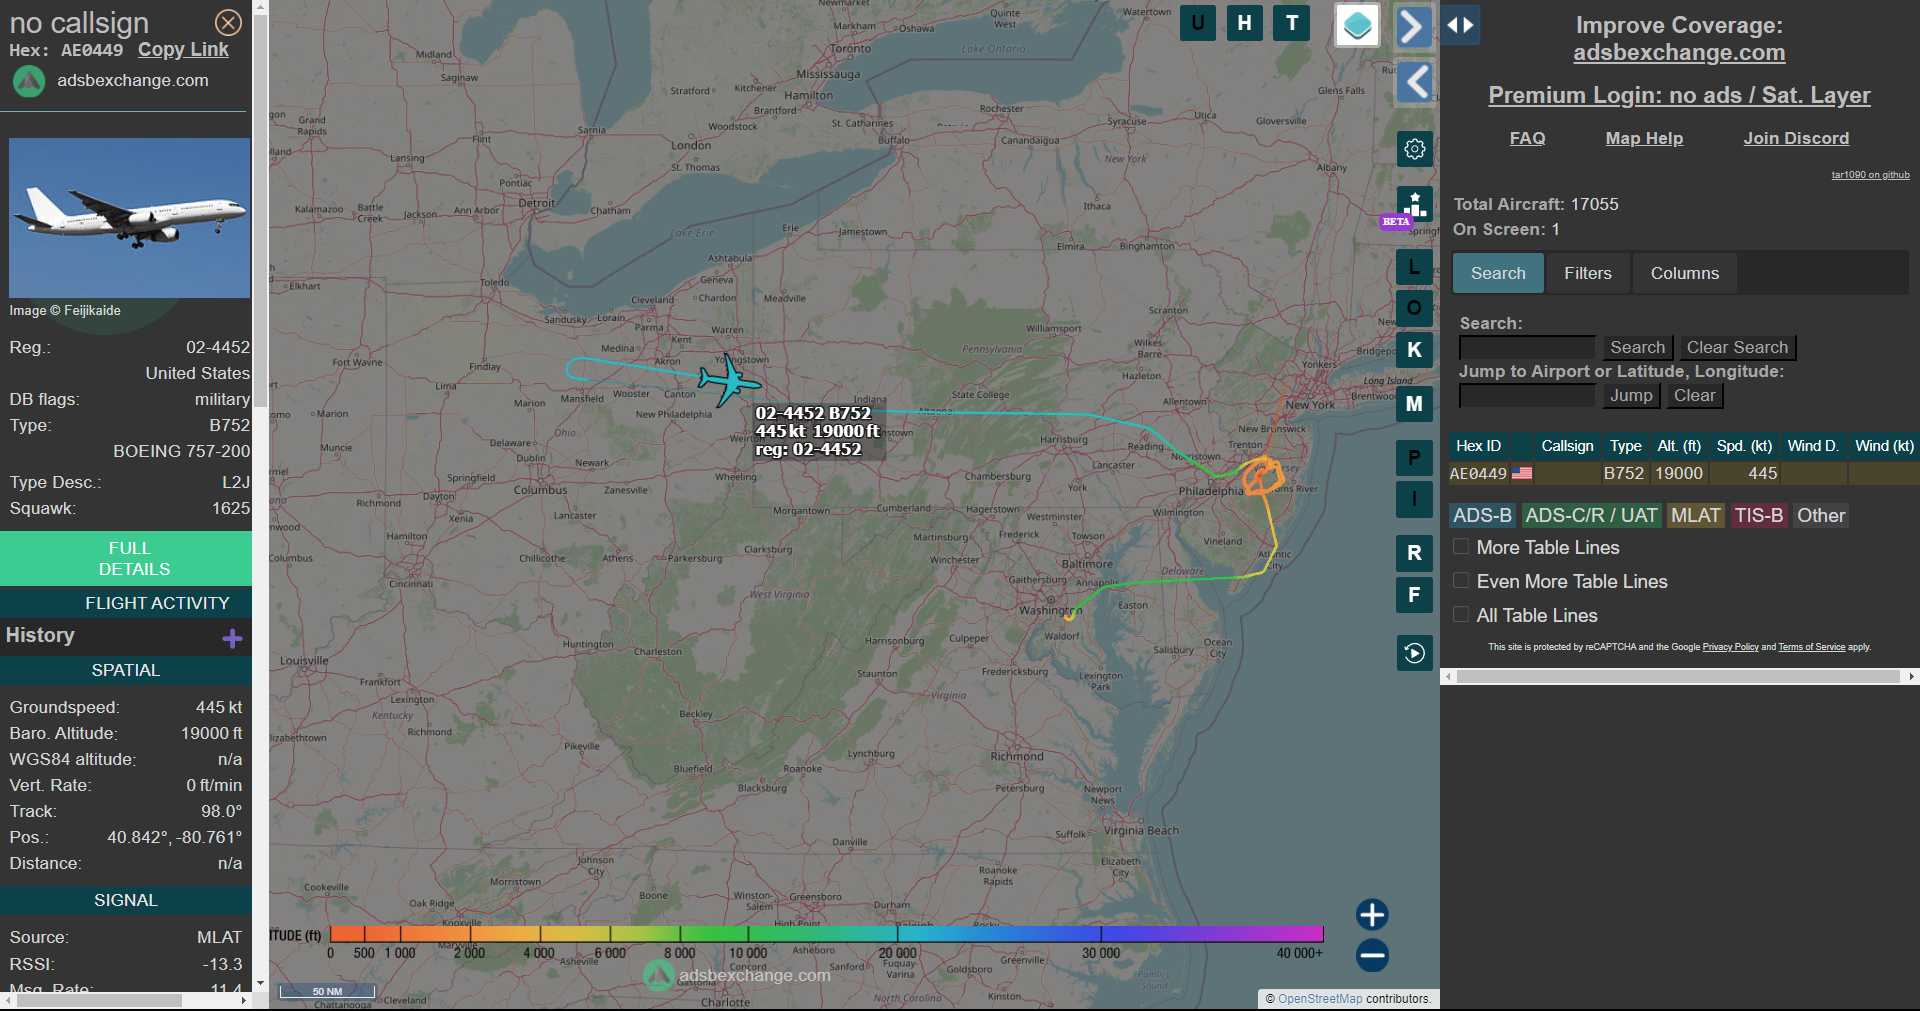Sort table by Type column

pyautogui.click(x=1625, y=446)
